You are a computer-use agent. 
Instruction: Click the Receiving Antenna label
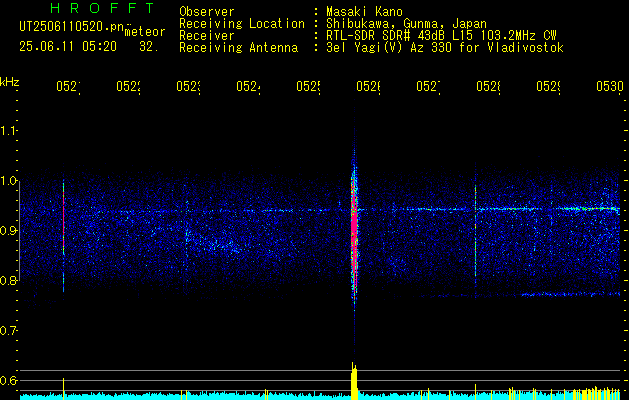coord(239,48)
